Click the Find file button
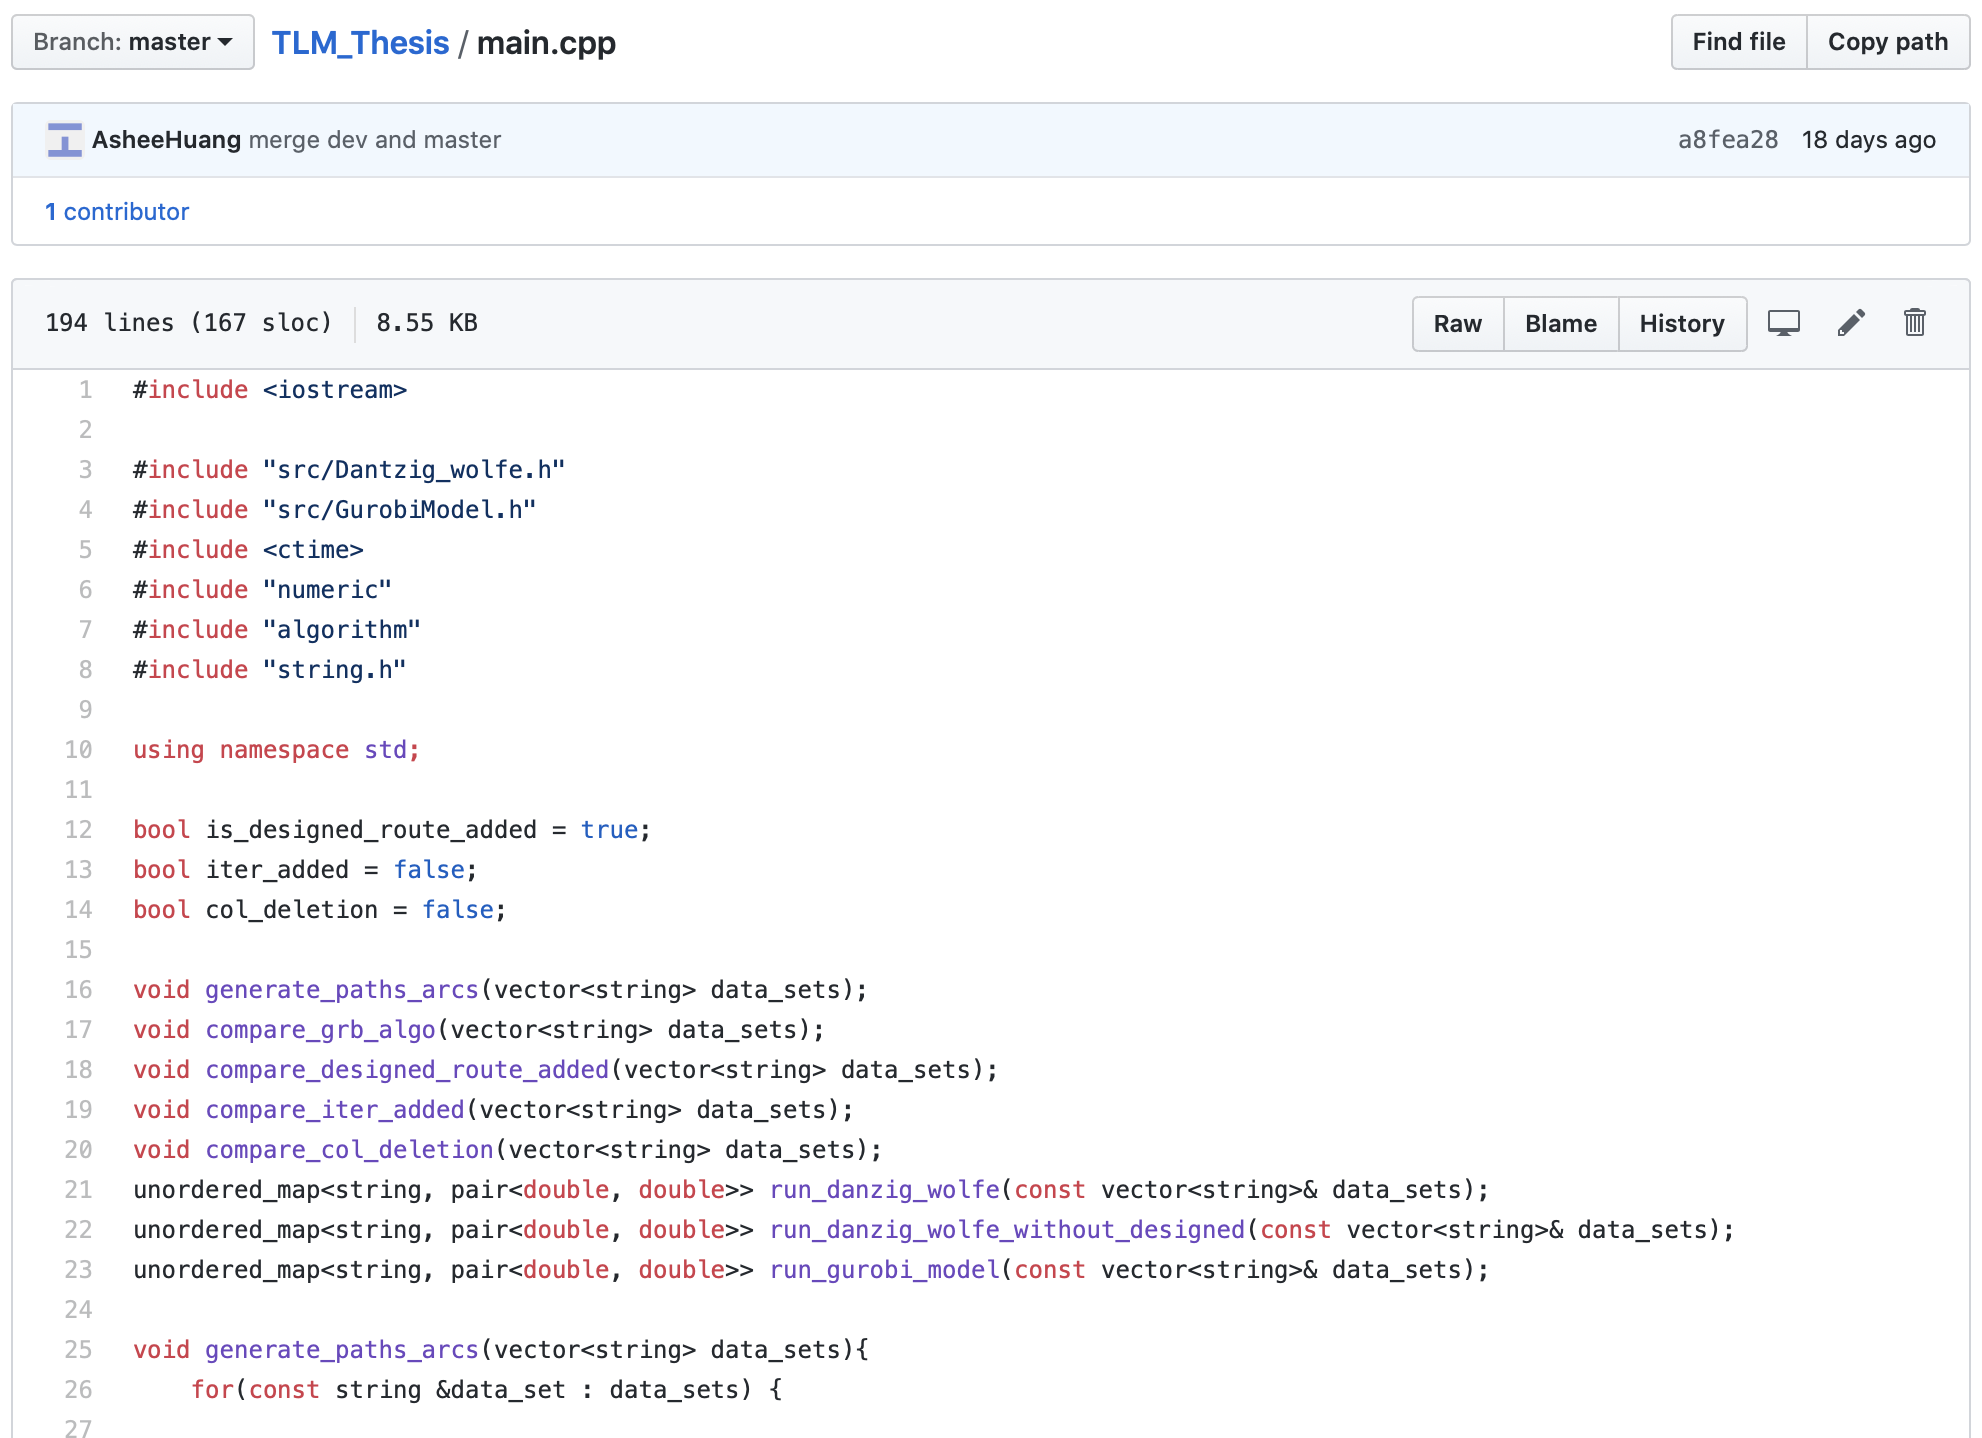Viewport: 1982px width, 1438px height. tap(1738, 42)
